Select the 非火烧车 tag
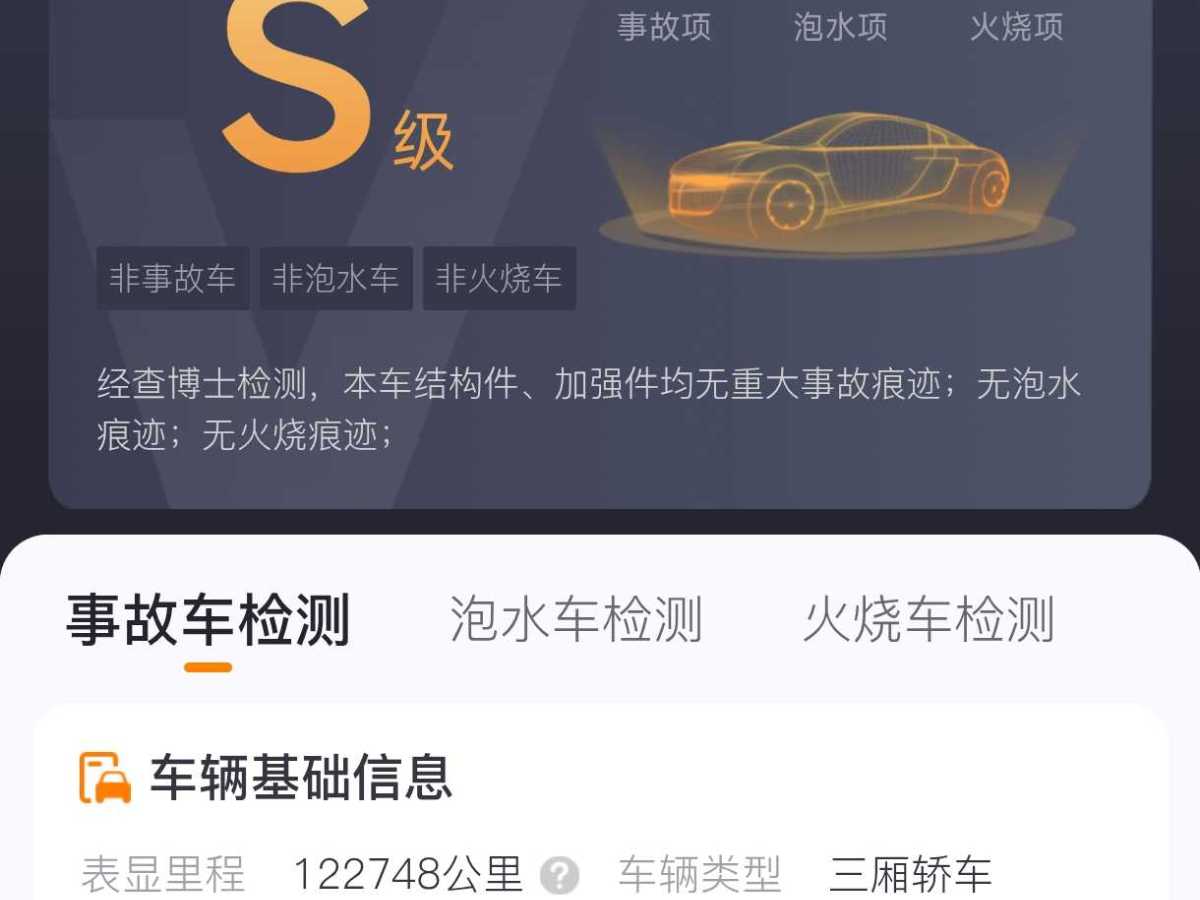 499,278
